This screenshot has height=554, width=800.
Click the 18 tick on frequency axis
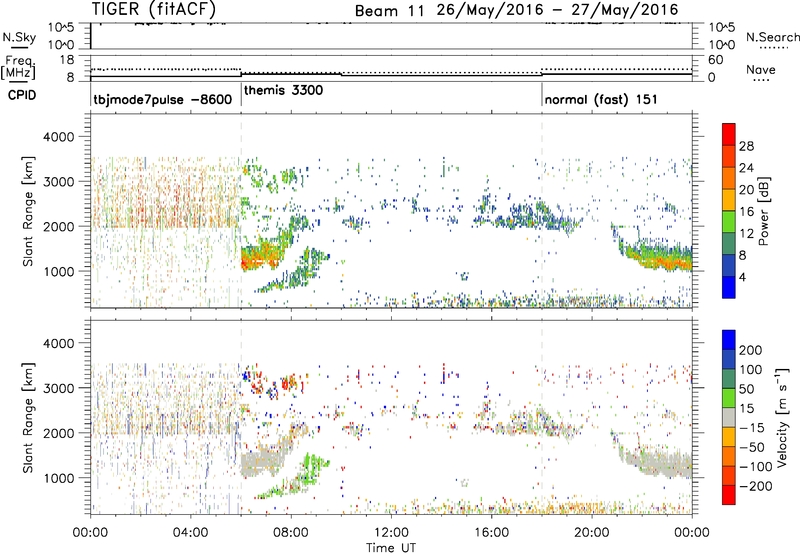coord(67,60)
